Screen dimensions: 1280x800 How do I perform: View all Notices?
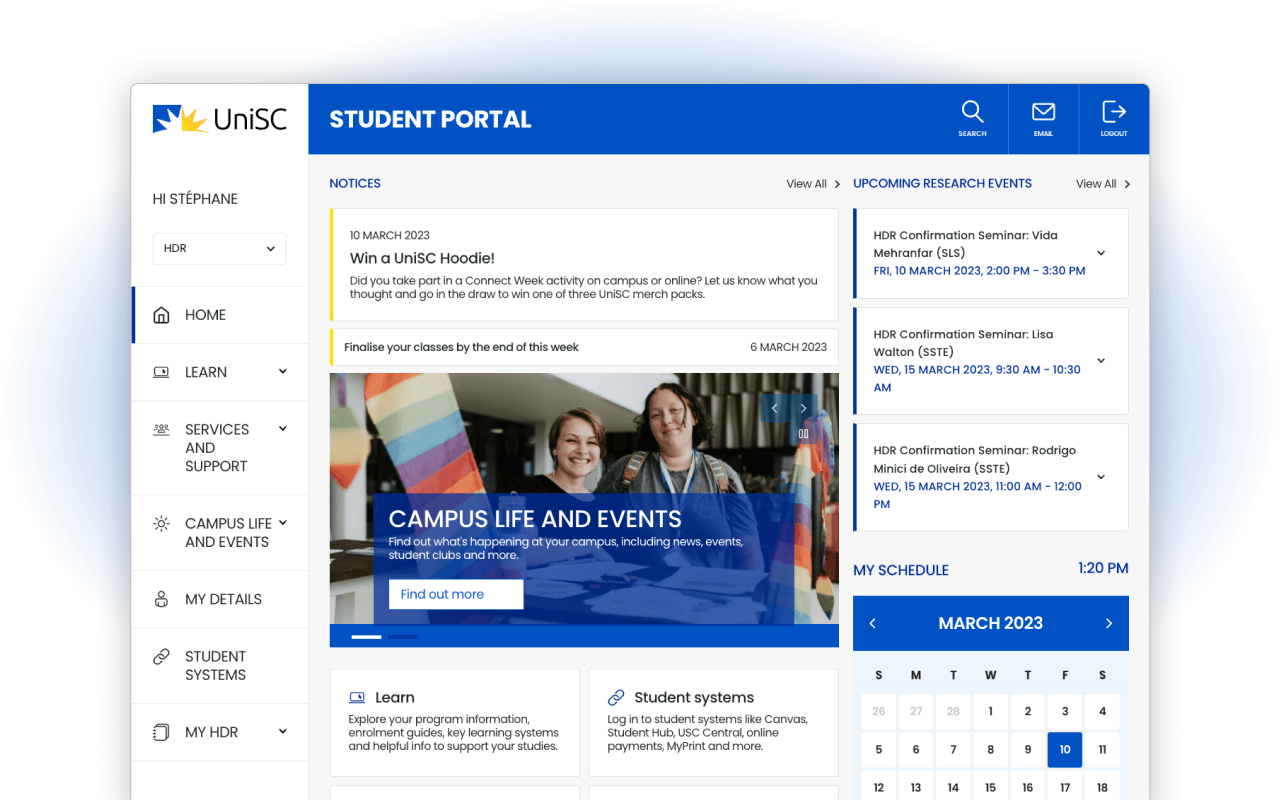click(x=813, y=184)
